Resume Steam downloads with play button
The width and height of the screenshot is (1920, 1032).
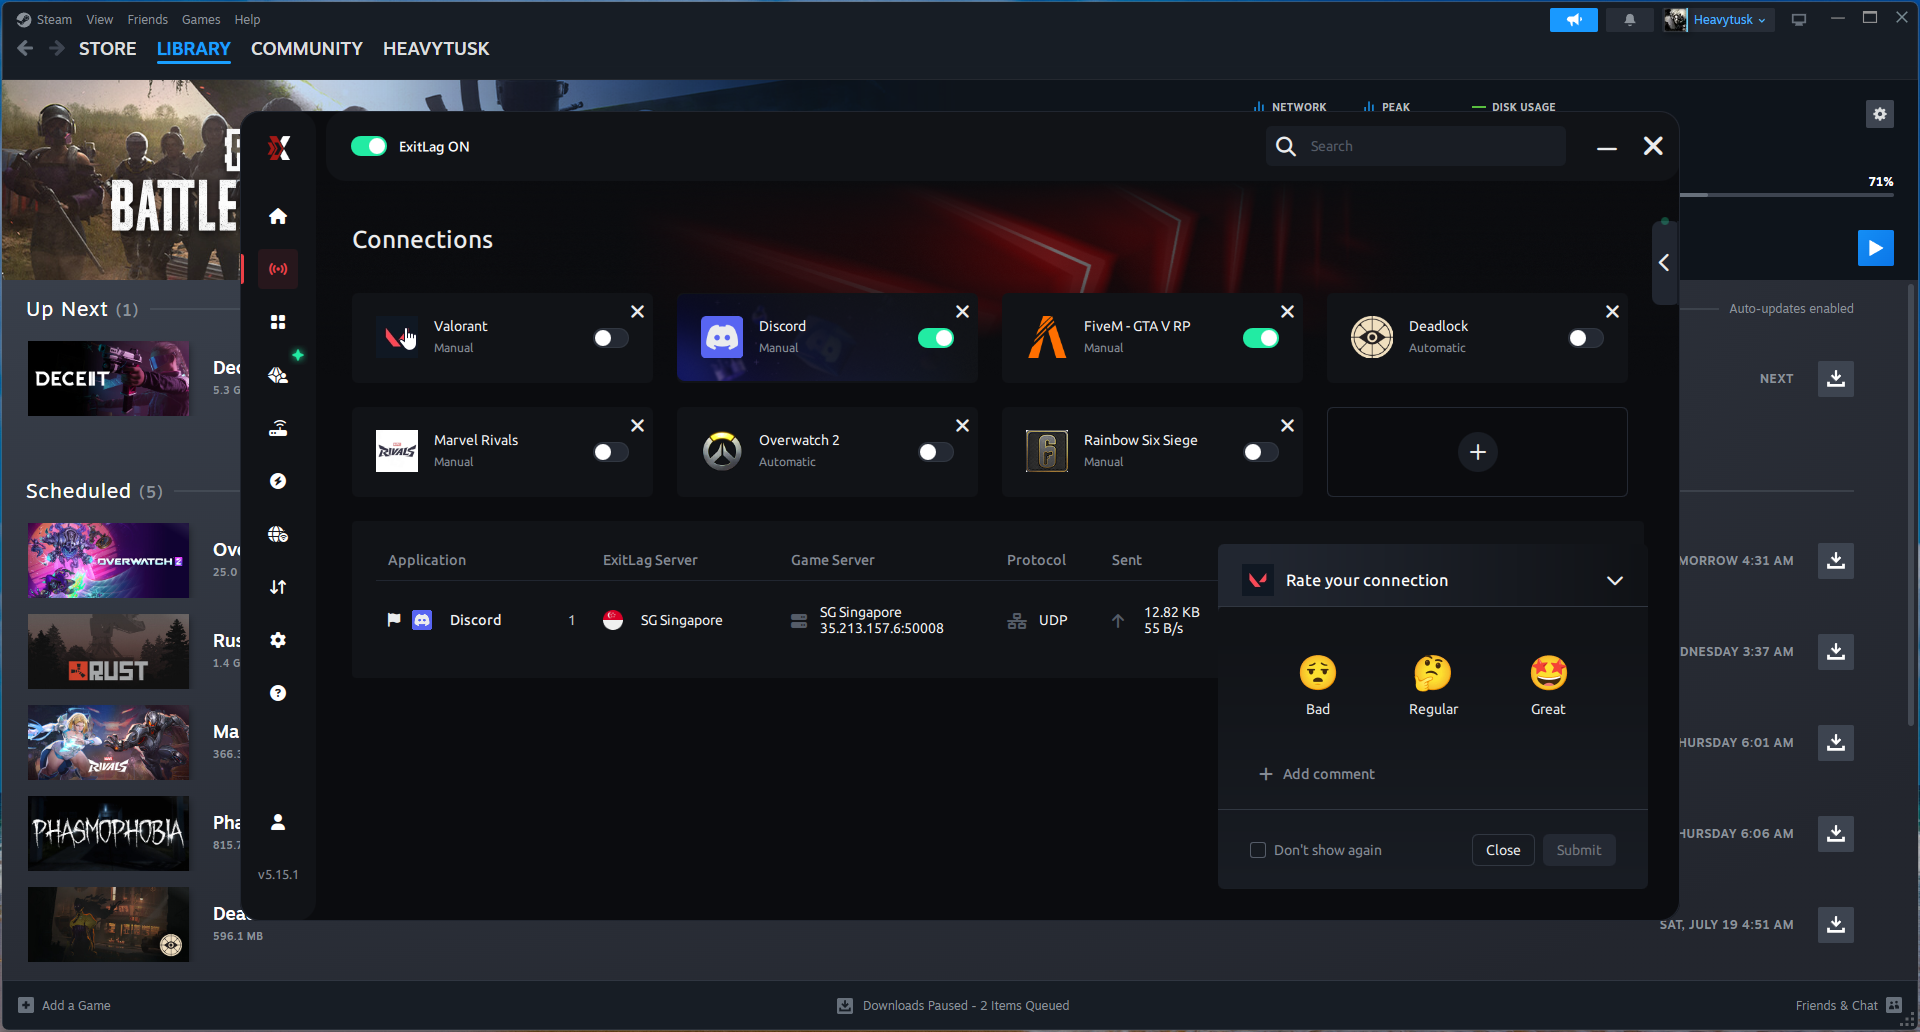tap(1876, 248)
